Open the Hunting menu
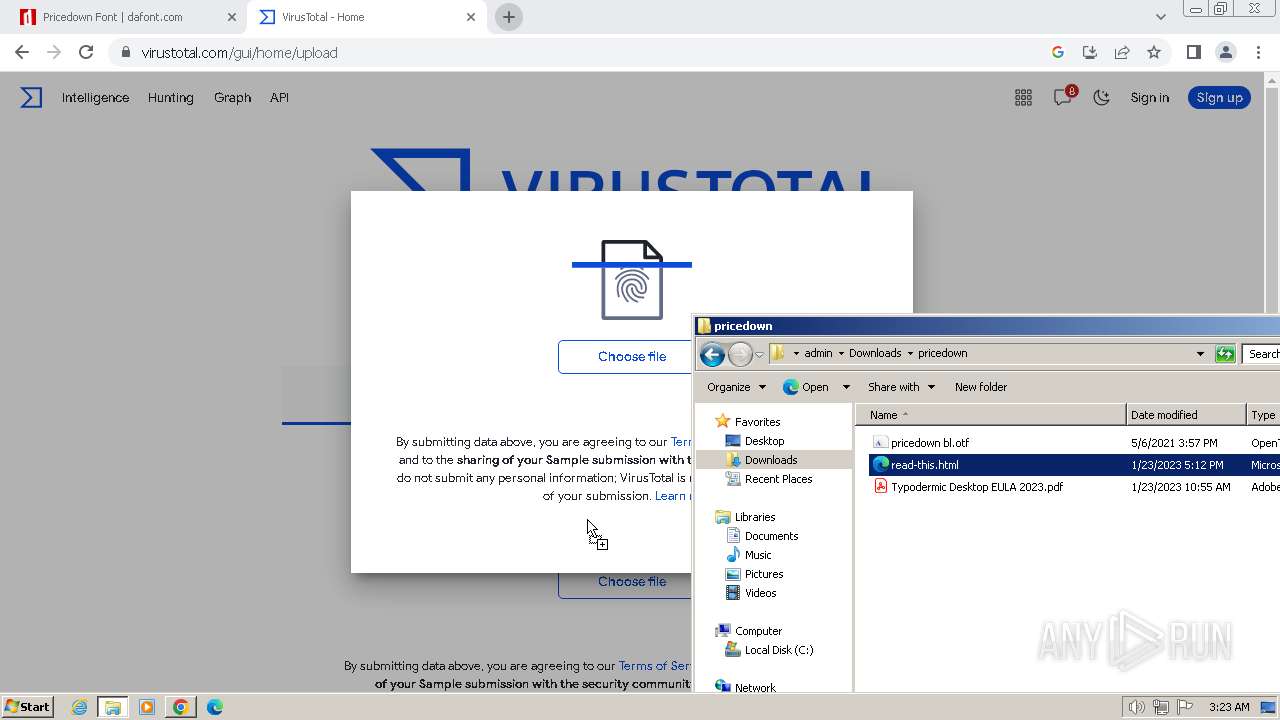Screen dimensions: 1280x720 (170, 97)
